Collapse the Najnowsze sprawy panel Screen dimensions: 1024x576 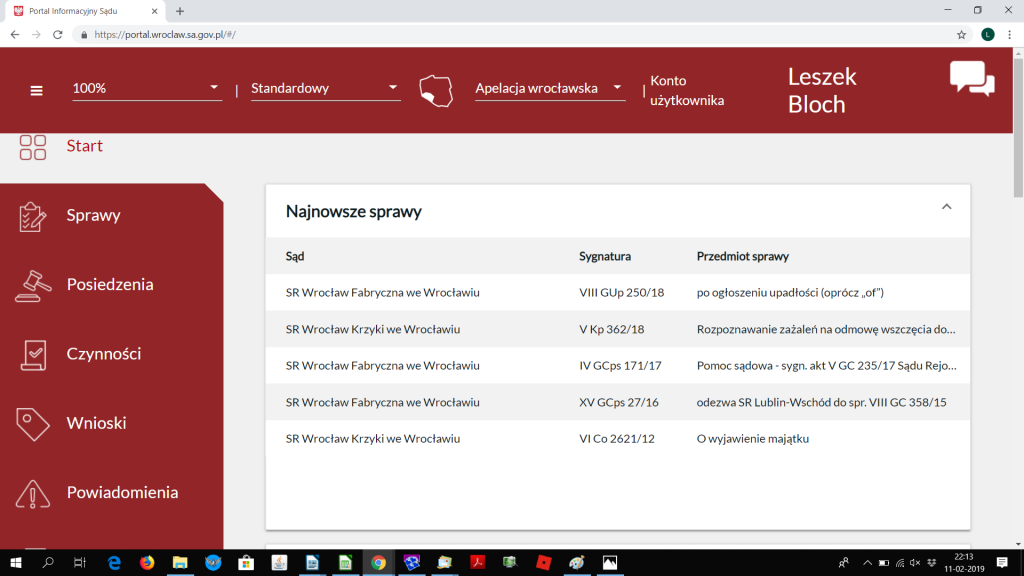[946, 207]
